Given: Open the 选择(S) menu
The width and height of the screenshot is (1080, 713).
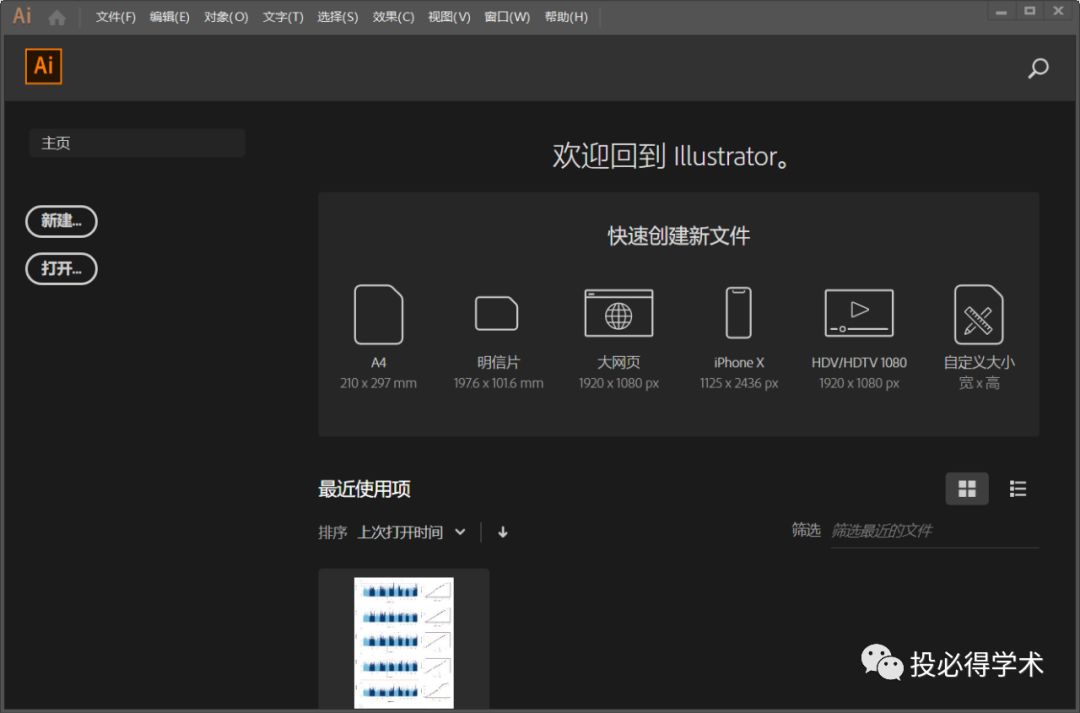Looking at the screenshot, I should pos(338,17).
